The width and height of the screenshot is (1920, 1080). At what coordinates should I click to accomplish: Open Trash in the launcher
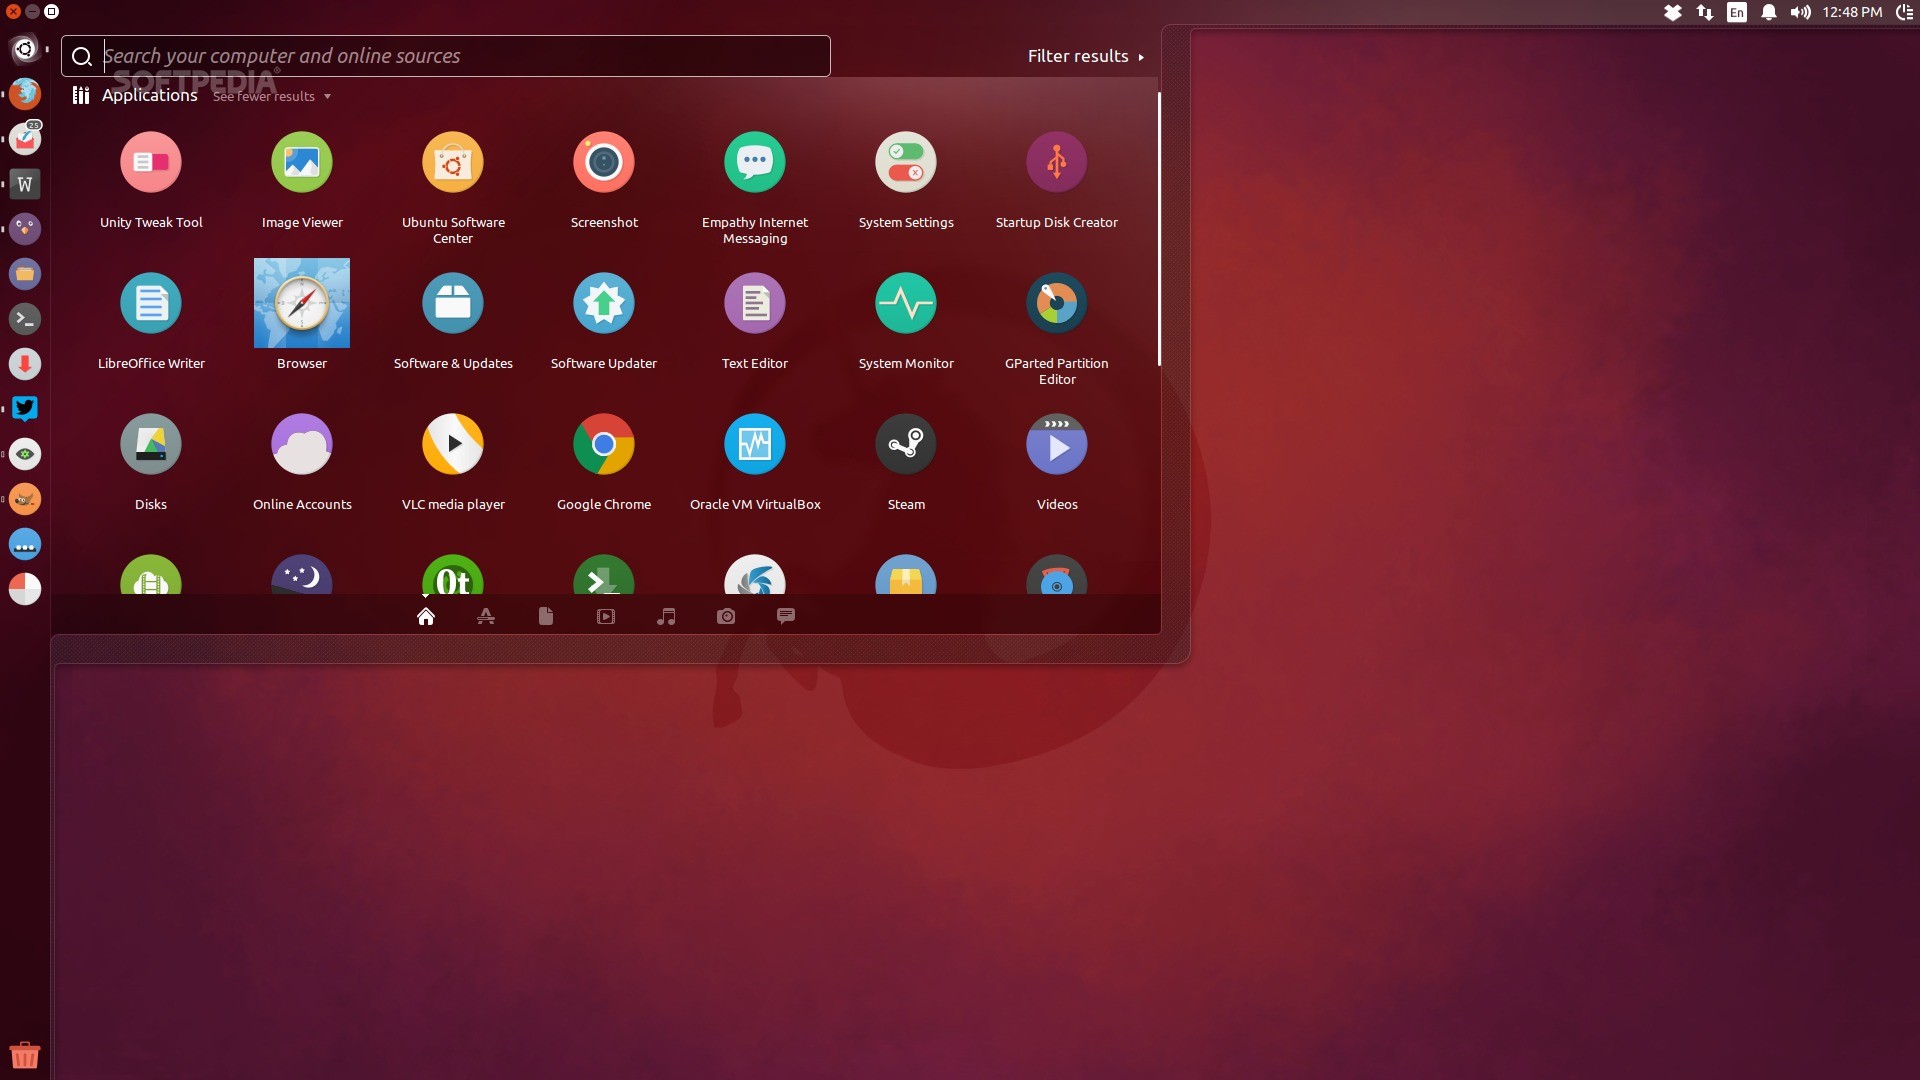pyautogui.click(x=25, y=1055)
